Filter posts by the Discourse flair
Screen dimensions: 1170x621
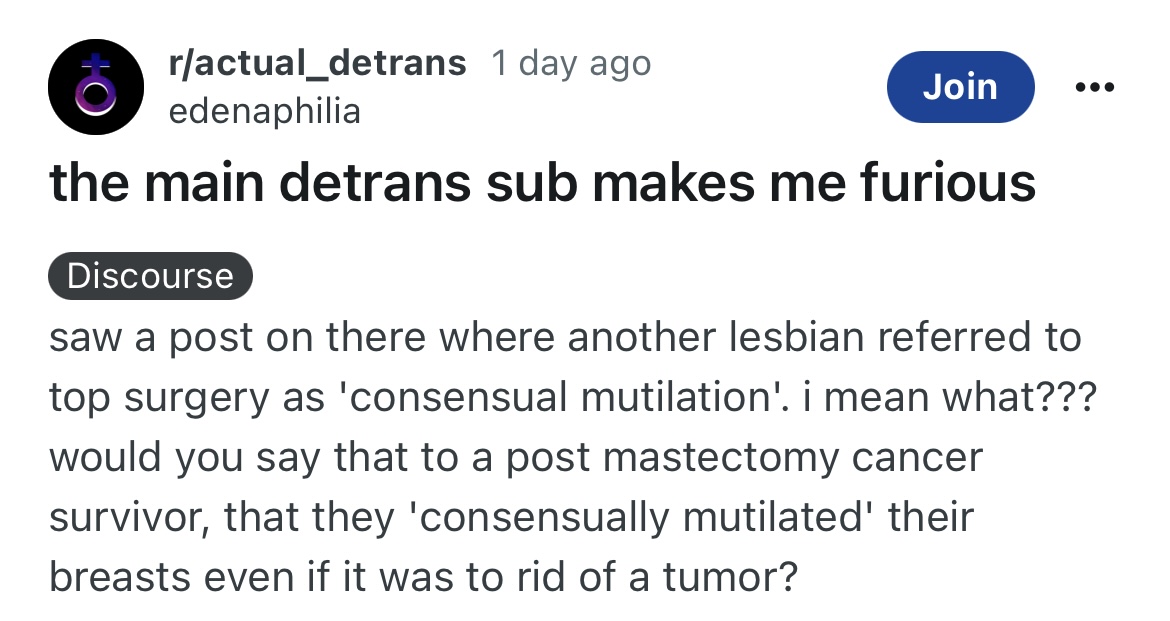[x=150, y=275]
